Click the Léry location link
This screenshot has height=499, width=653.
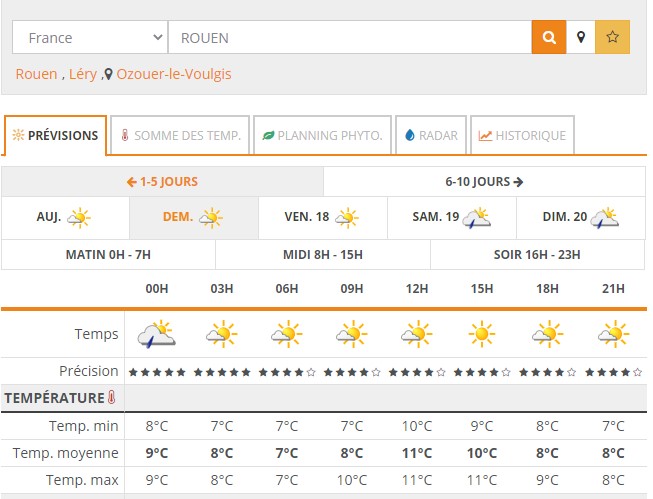[82, 74]
